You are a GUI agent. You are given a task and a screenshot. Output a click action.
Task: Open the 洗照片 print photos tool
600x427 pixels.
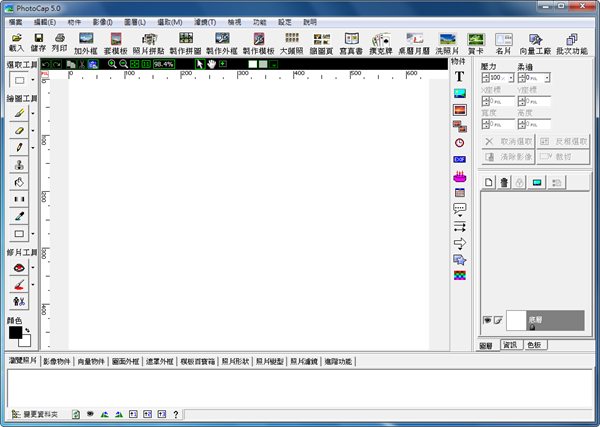[x=447, y=43]
